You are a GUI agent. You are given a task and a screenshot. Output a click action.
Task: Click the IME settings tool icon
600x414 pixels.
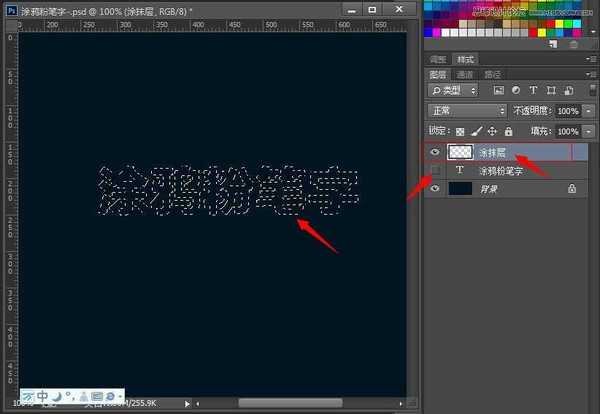pos(110,396)
